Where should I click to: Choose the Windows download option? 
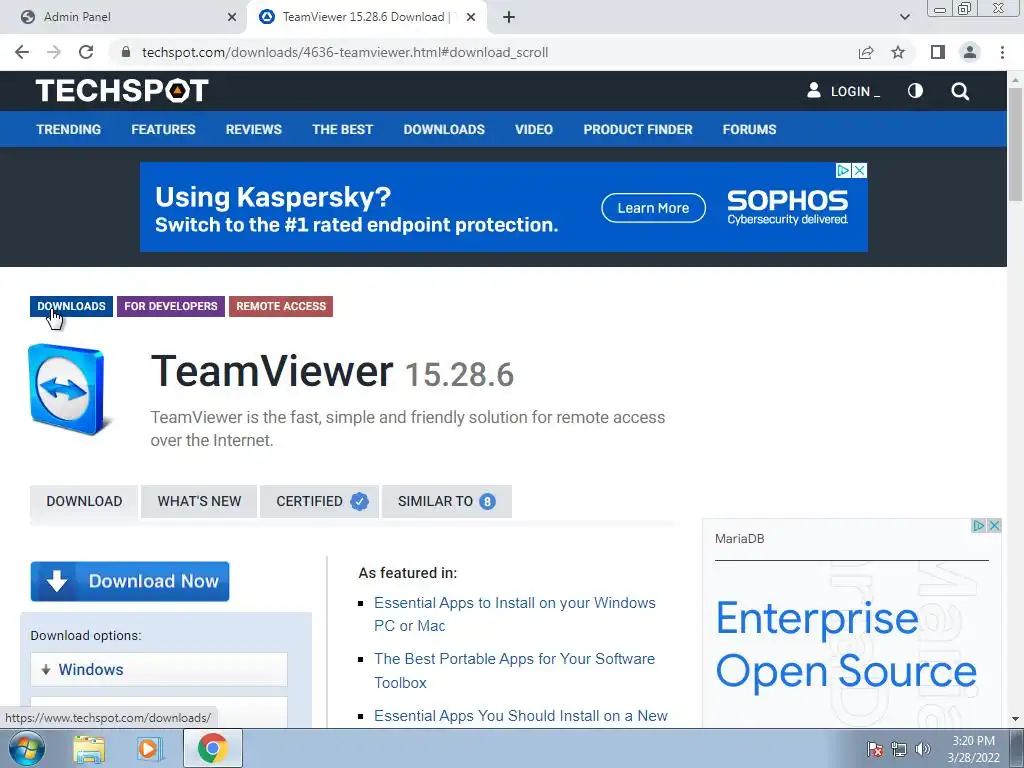pos(159,669)
